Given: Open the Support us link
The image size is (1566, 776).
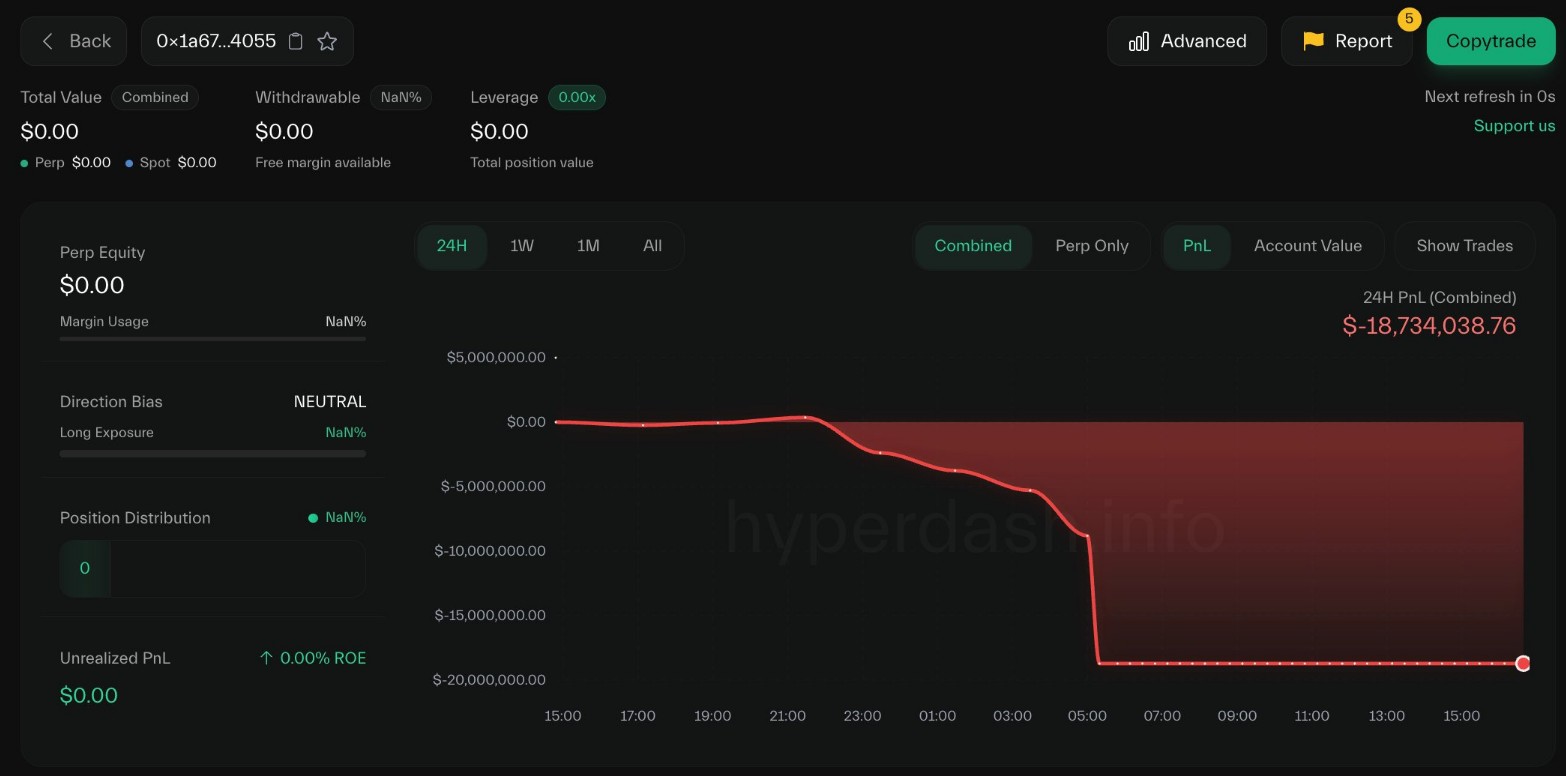Looking at the screenshot, I should 1514,125.
